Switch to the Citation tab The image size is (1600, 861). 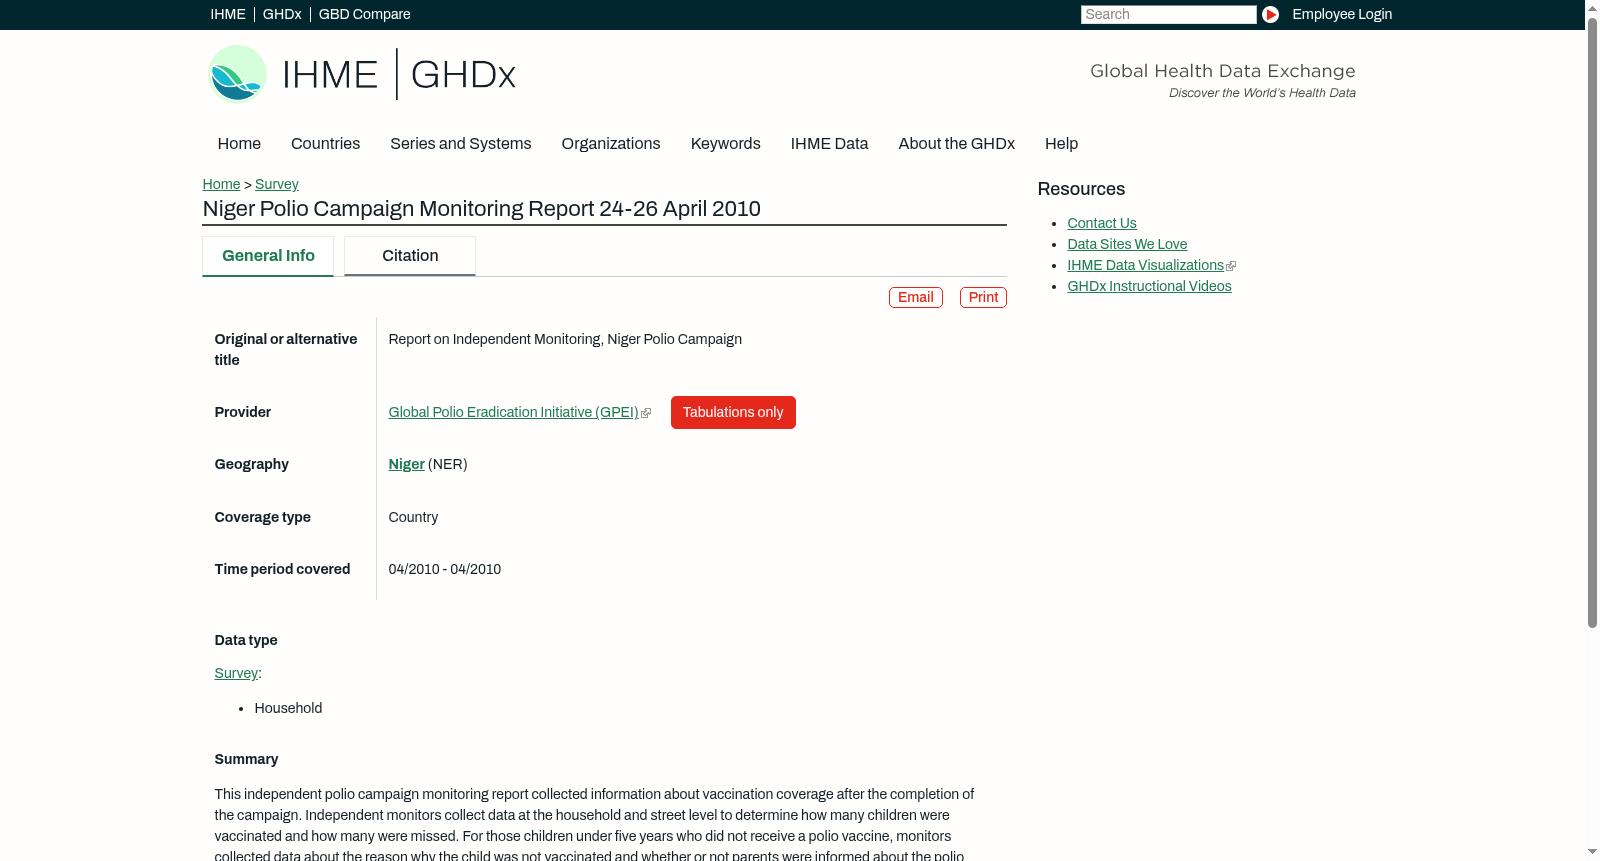[410, 256]
